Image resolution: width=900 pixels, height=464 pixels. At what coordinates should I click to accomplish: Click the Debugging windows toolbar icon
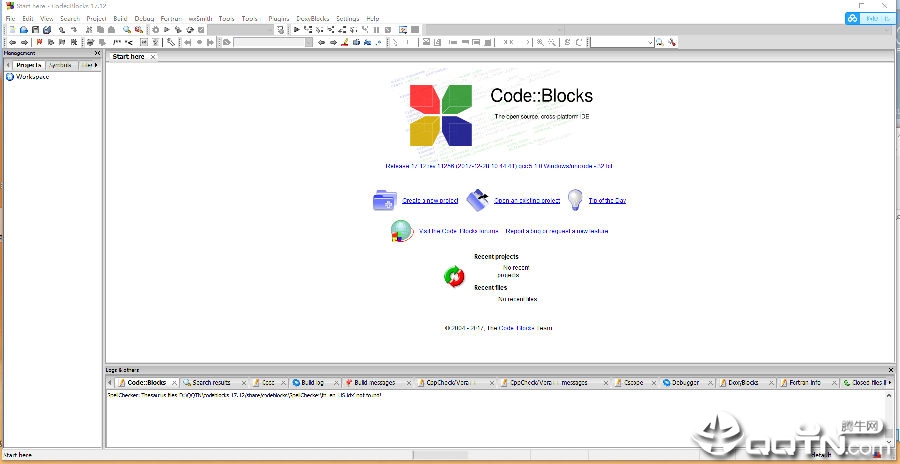click(x=403, y=30)
